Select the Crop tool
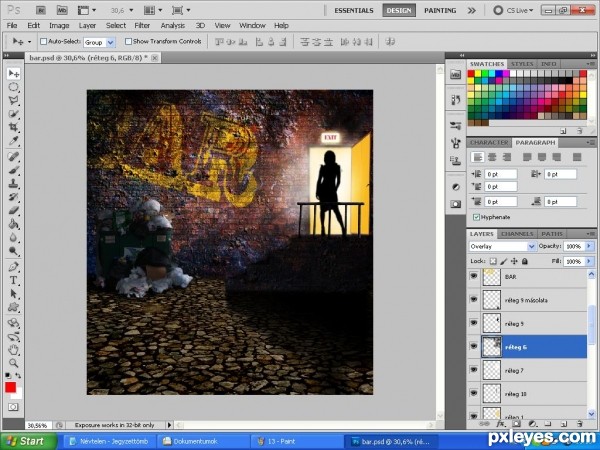 click(13, 127)
